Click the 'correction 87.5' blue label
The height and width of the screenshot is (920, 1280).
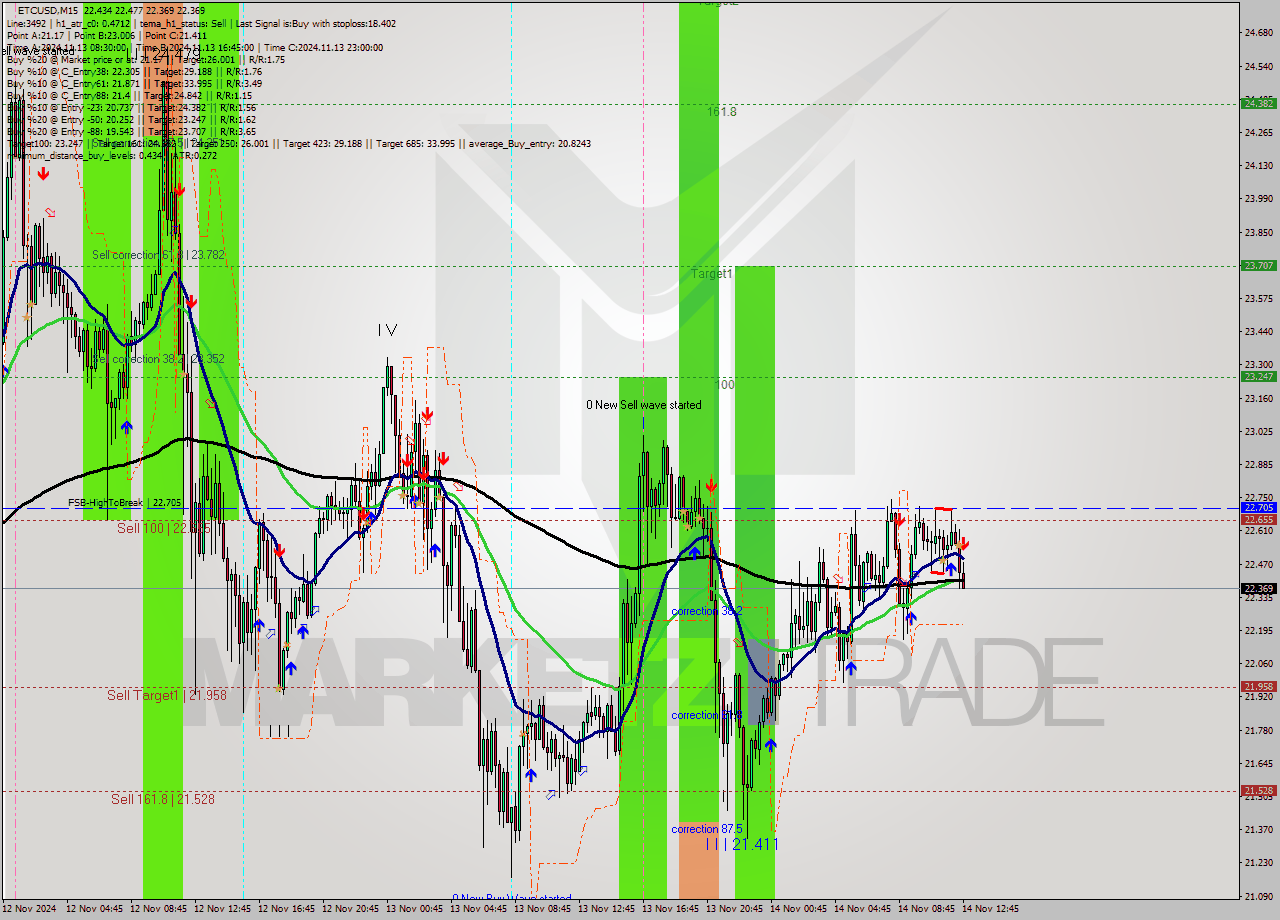click(707, 829)
